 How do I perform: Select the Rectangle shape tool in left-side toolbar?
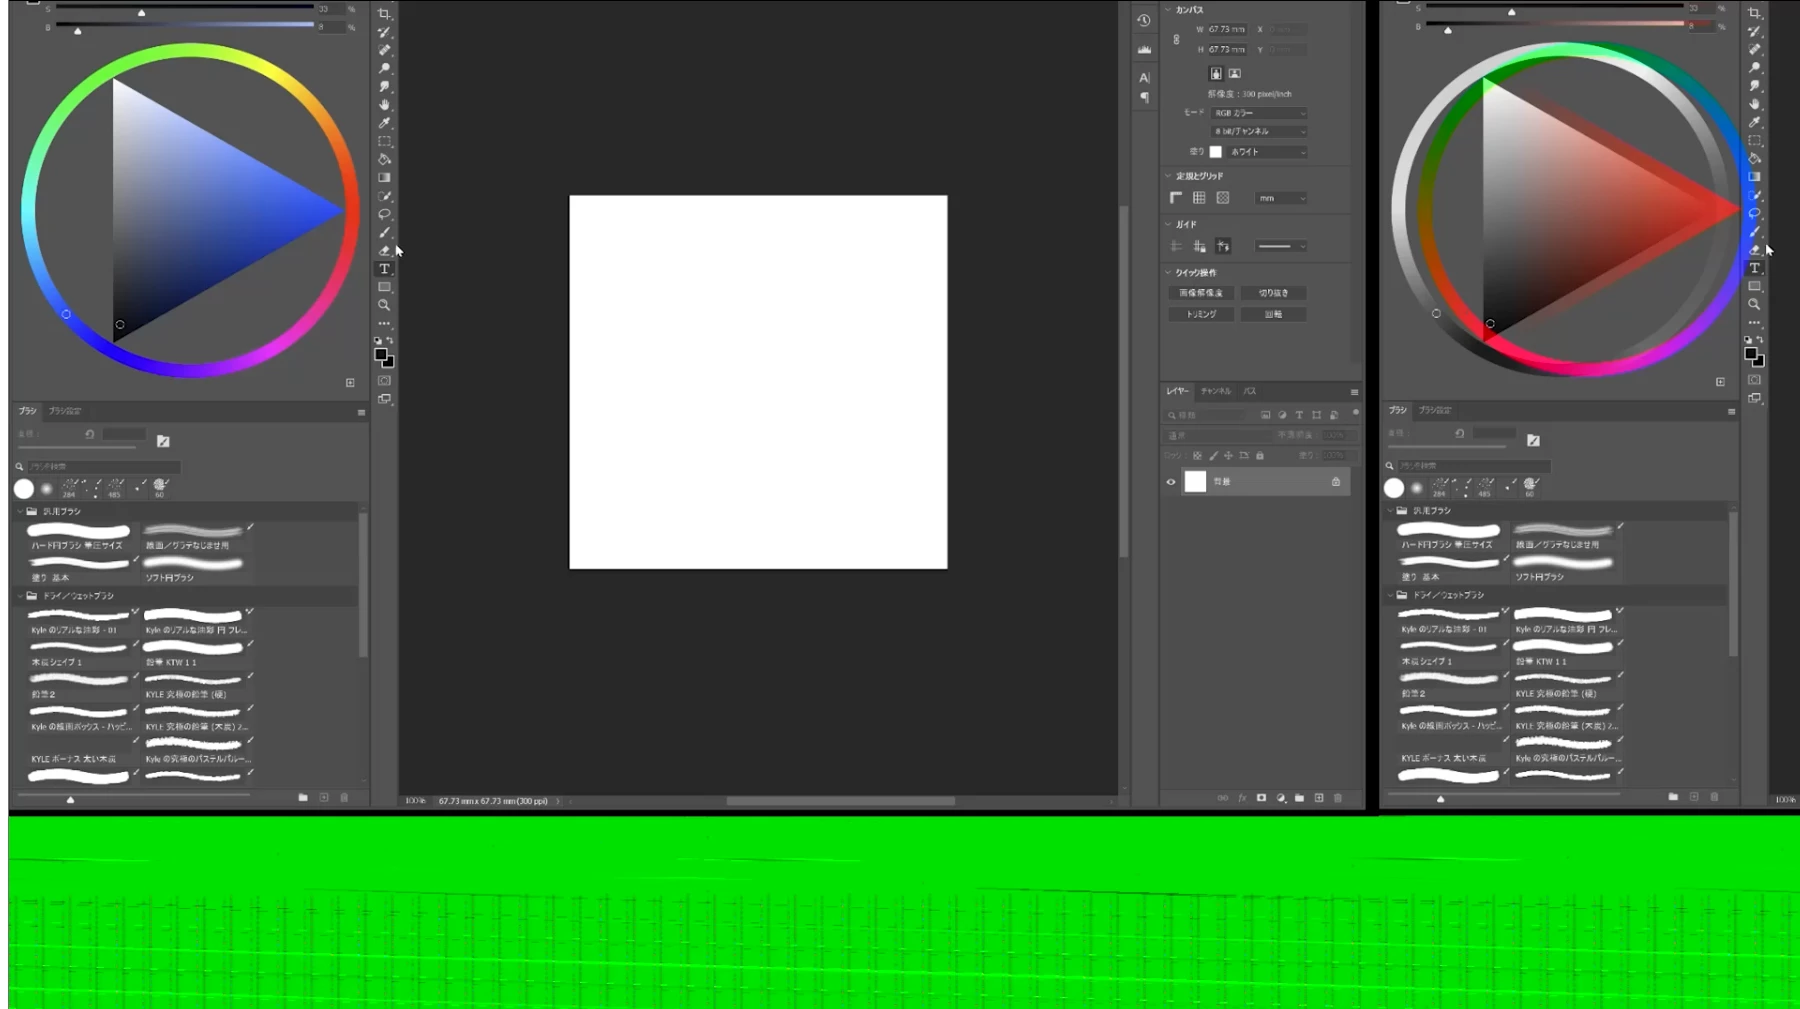click(x=384, y=287)
